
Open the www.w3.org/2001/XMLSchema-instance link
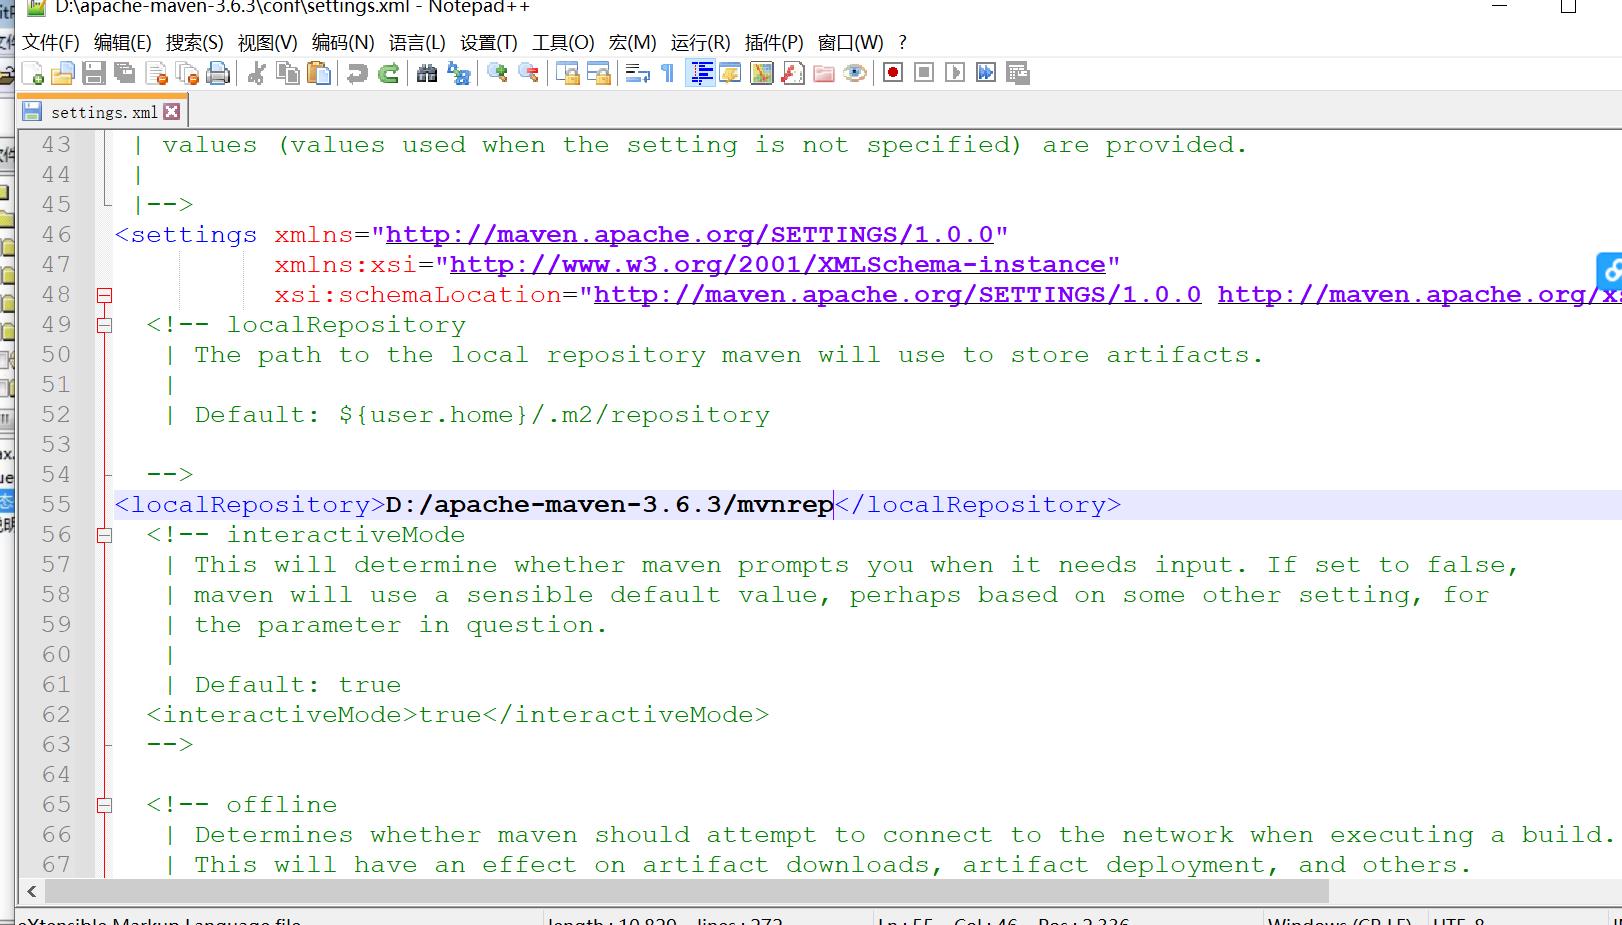778,265
